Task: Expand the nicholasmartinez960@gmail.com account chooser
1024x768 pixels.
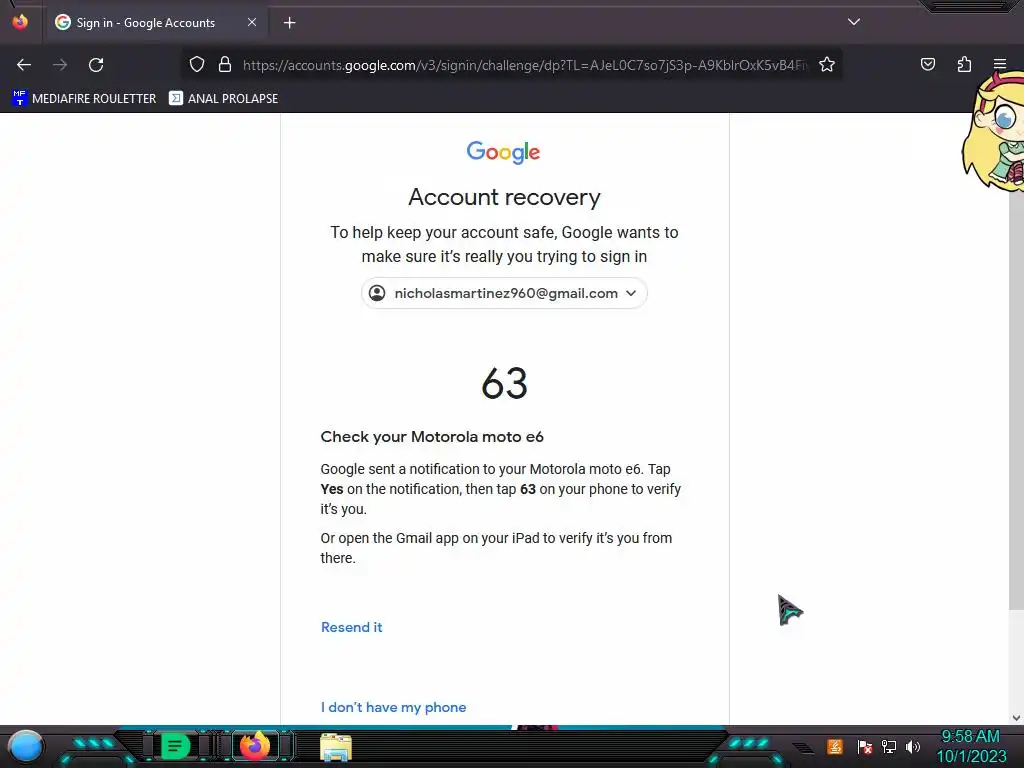Action: pos(504,293)
